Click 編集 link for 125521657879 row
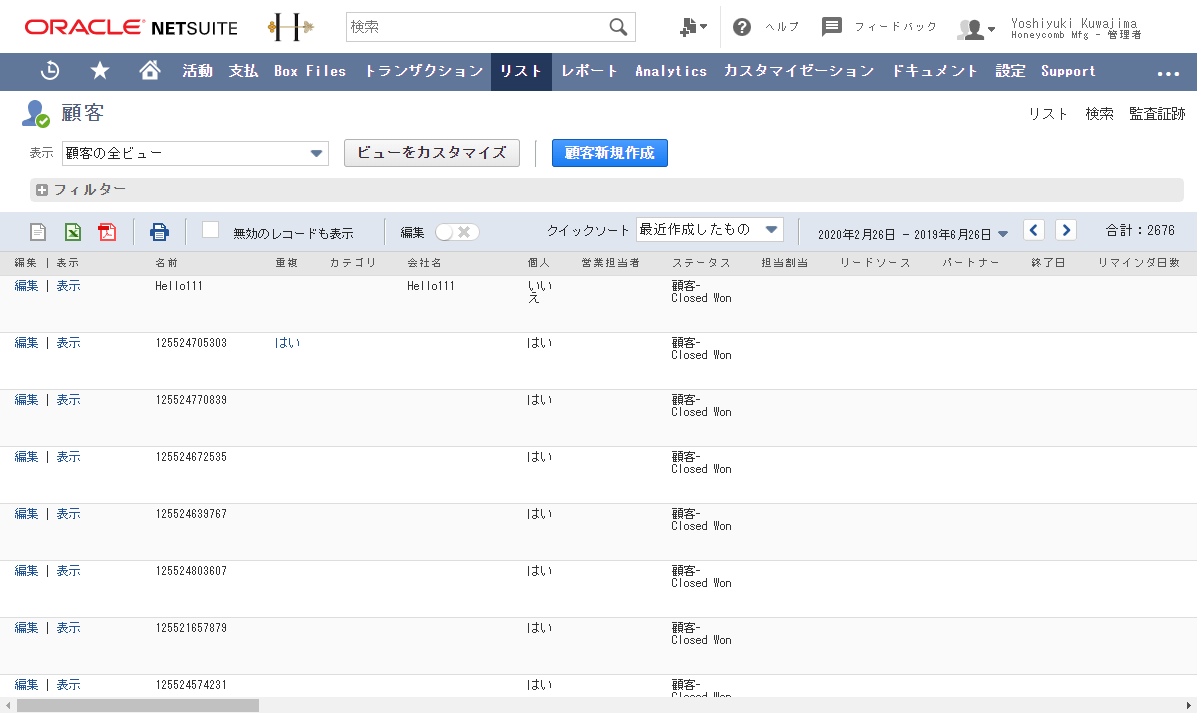Viewport: 1198px width, 714px height. pyautogui.click(x=26, y=628)
